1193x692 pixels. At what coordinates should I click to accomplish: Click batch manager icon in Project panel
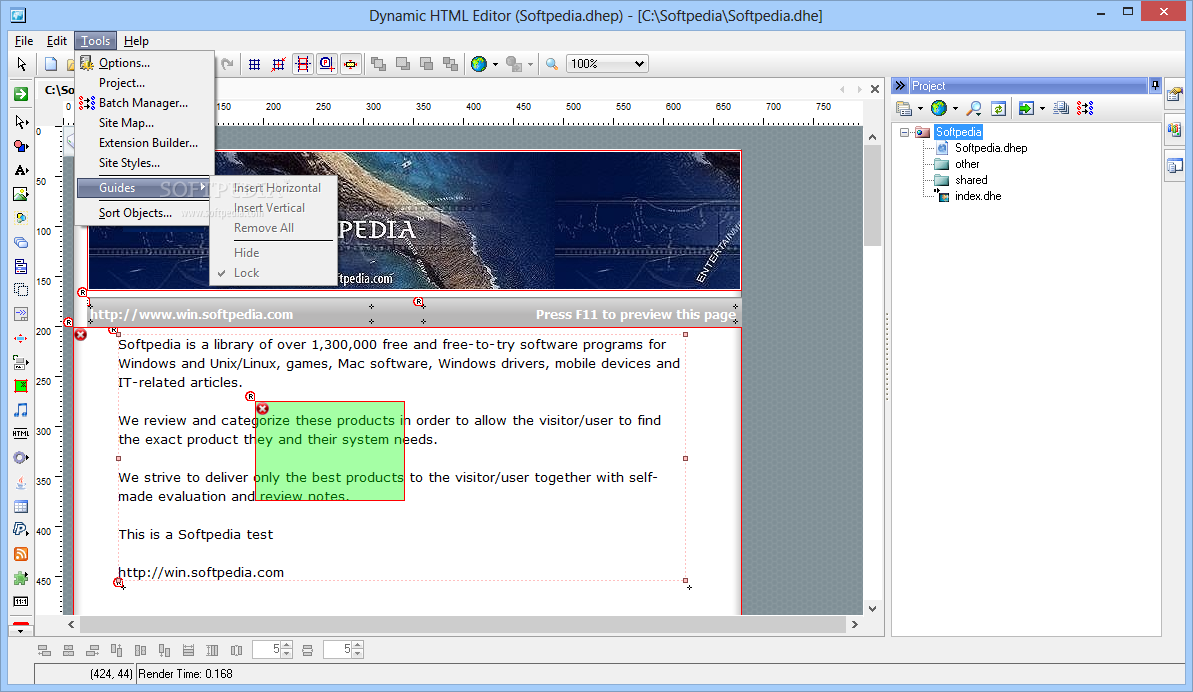(x=1086, y=109)
